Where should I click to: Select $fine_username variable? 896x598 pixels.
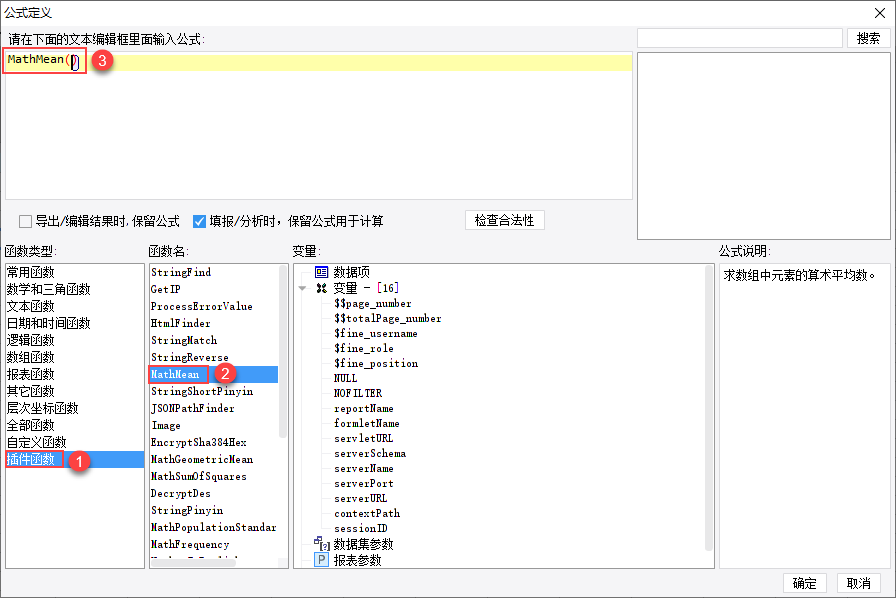375,333
